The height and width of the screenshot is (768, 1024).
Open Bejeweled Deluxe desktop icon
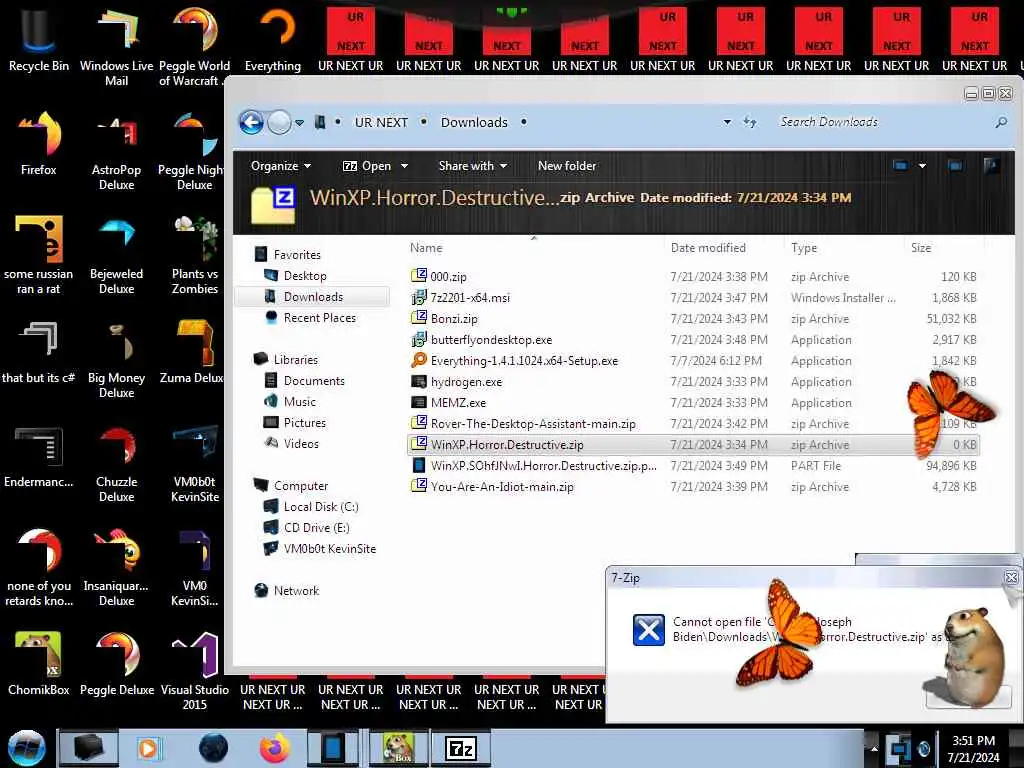click(x=116, y=253)
